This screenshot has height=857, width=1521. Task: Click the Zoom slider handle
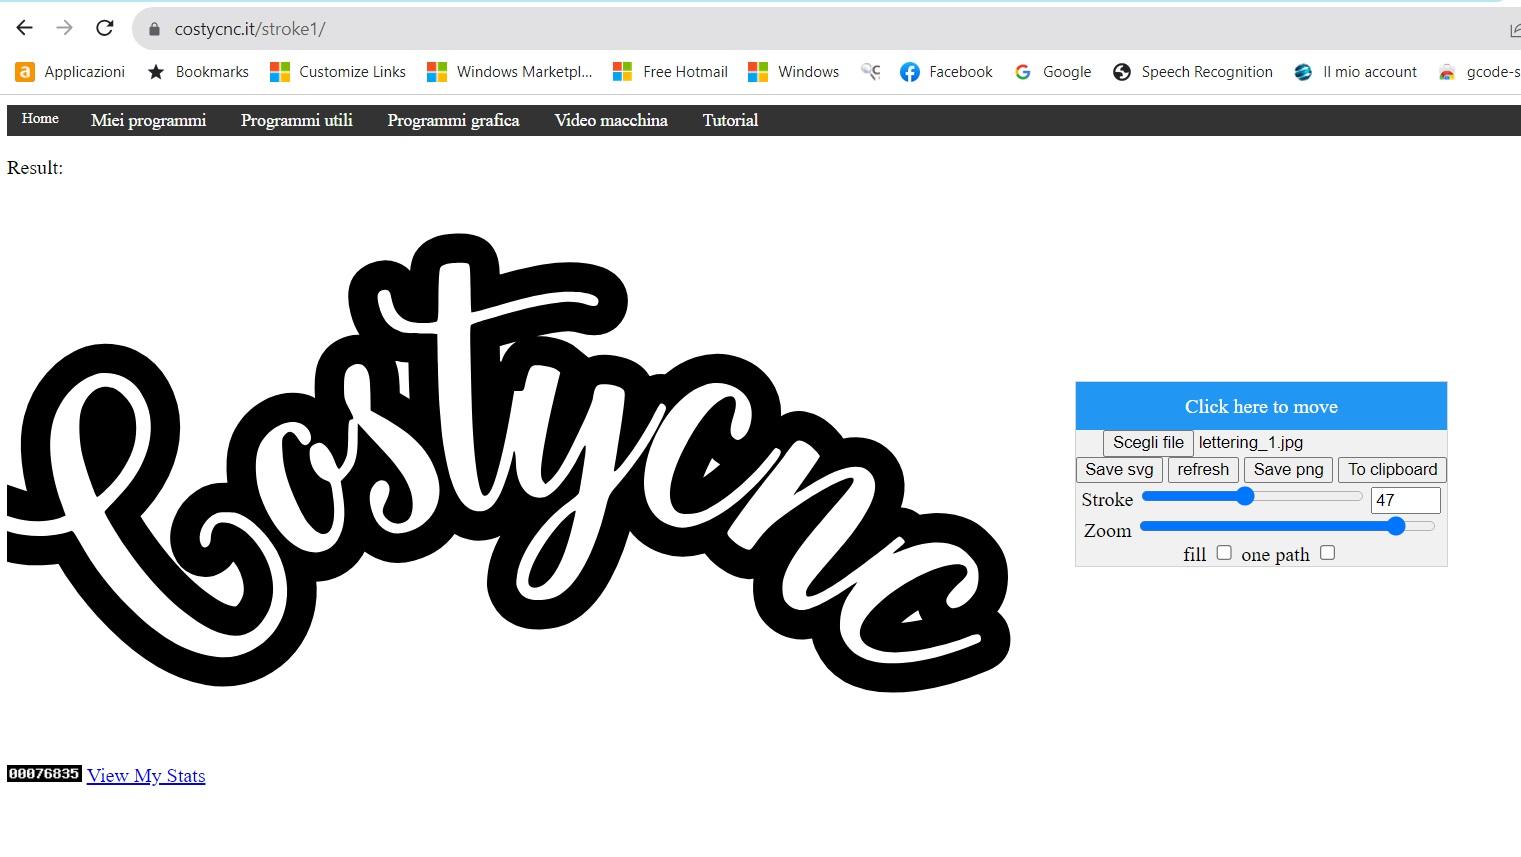(x=1396, y=526)
